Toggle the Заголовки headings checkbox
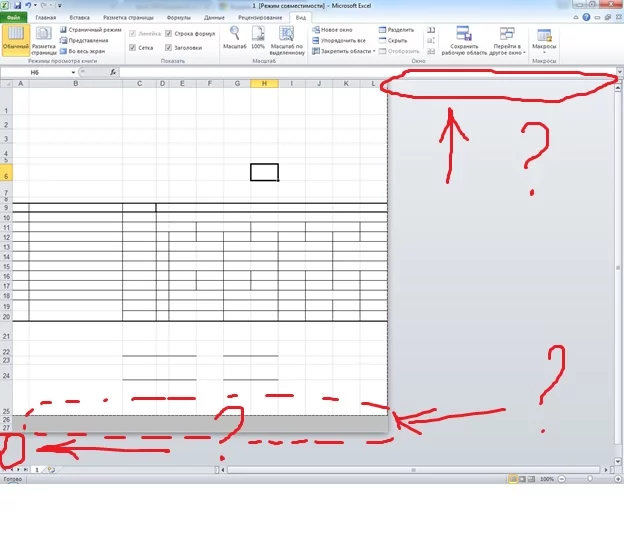Screen dimensions: 624x547 (169, 47)
